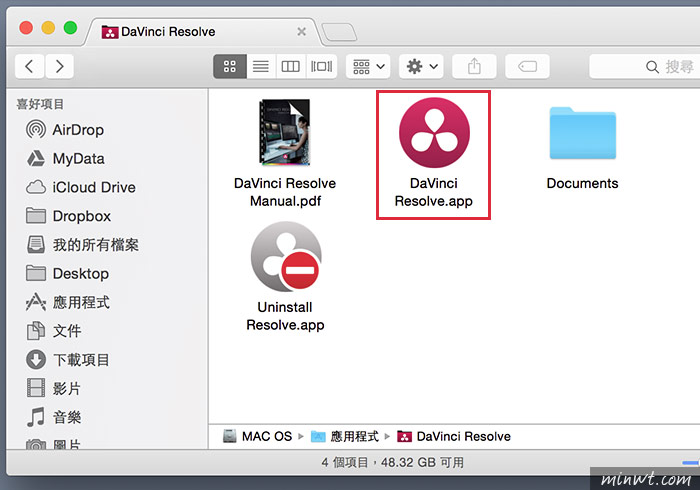Image resolution: width=700 pixels, height=490 pixels.
Task: Click the status text 4 個項目，48.32 GB 可用
Action: point(392,462)
